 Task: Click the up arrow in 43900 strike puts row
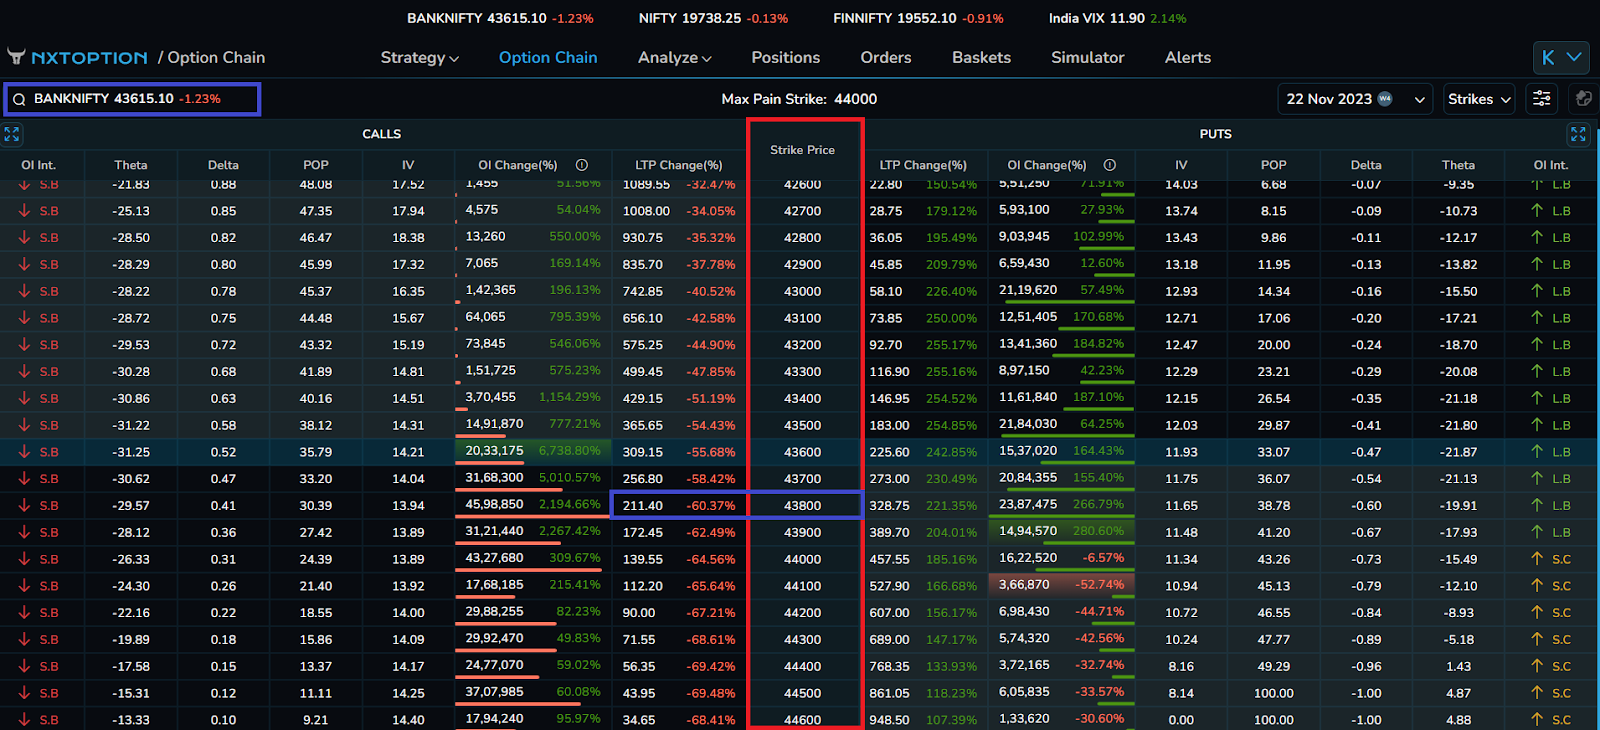tap(1537, 532)
